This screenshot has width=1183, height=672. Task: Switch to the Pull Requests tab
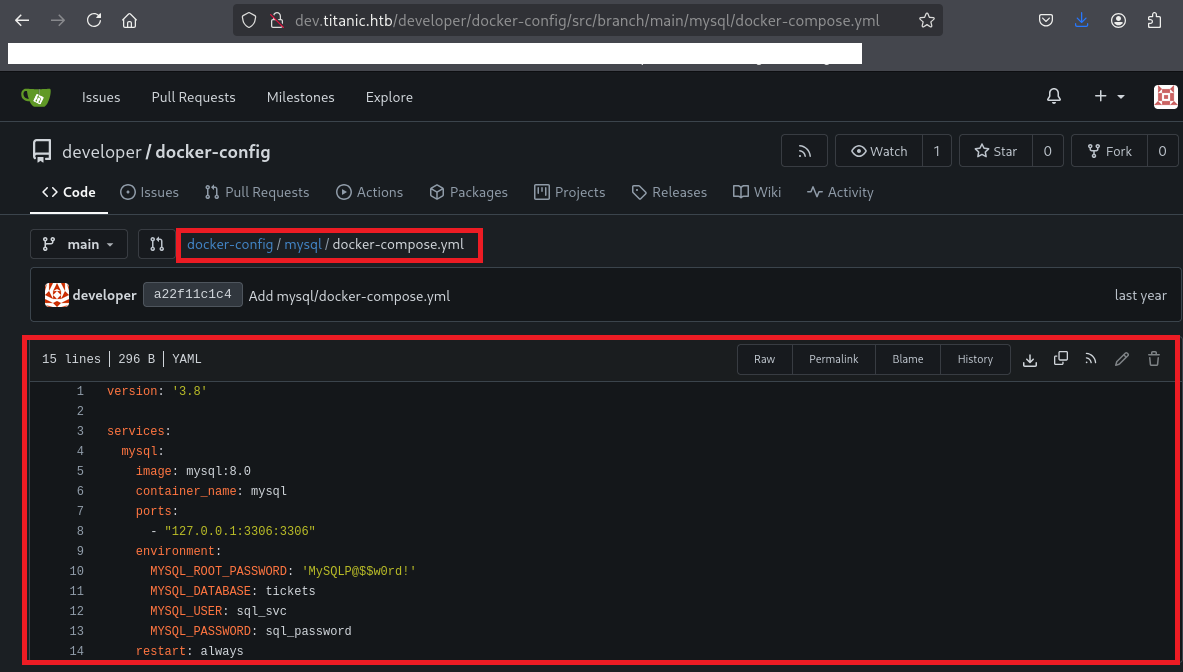[257, 192]
